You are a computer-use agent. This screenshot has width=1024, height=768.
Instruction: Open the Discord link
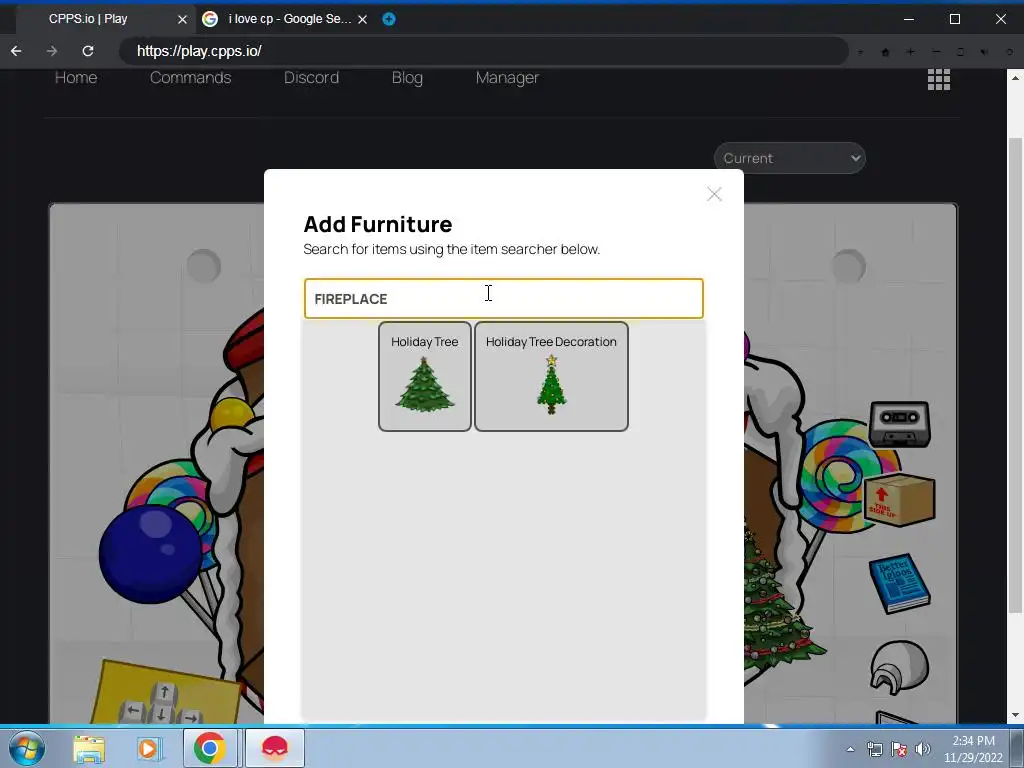pos(312,78)
